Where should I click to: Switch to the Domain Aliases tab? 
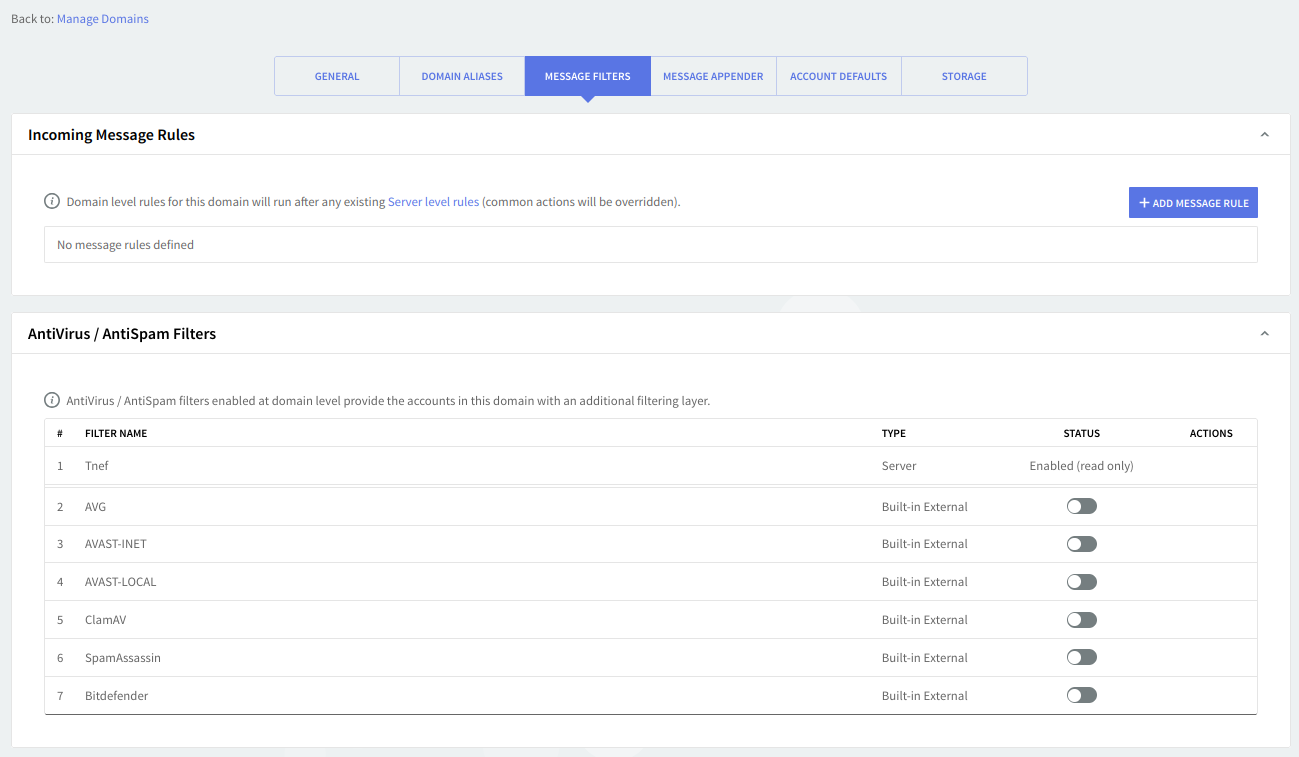click(462, 76)
